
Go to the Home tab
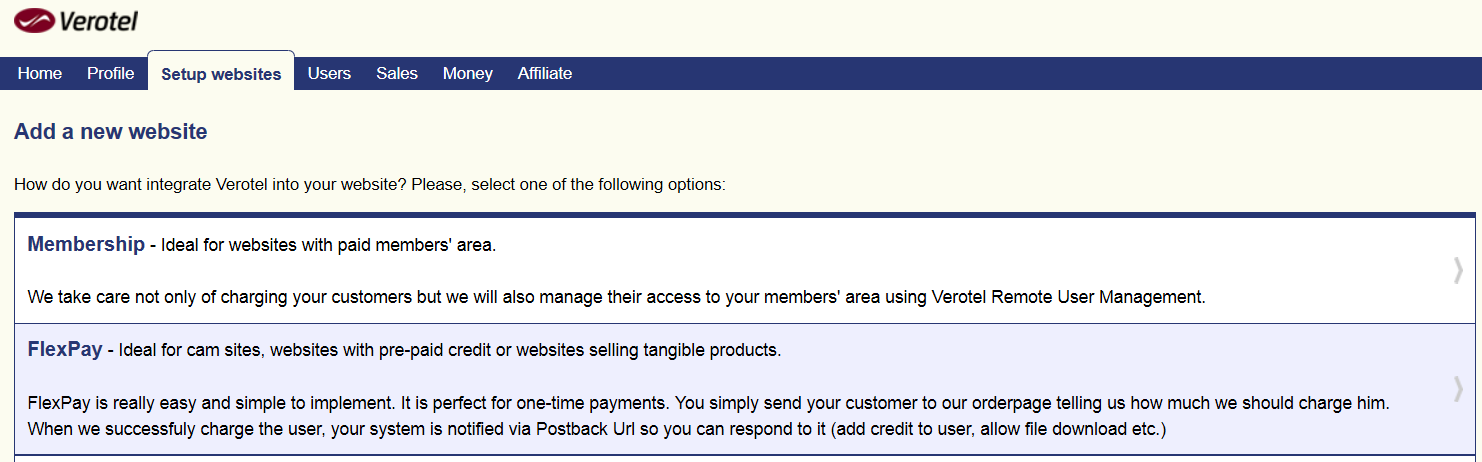tap(40, 73)
